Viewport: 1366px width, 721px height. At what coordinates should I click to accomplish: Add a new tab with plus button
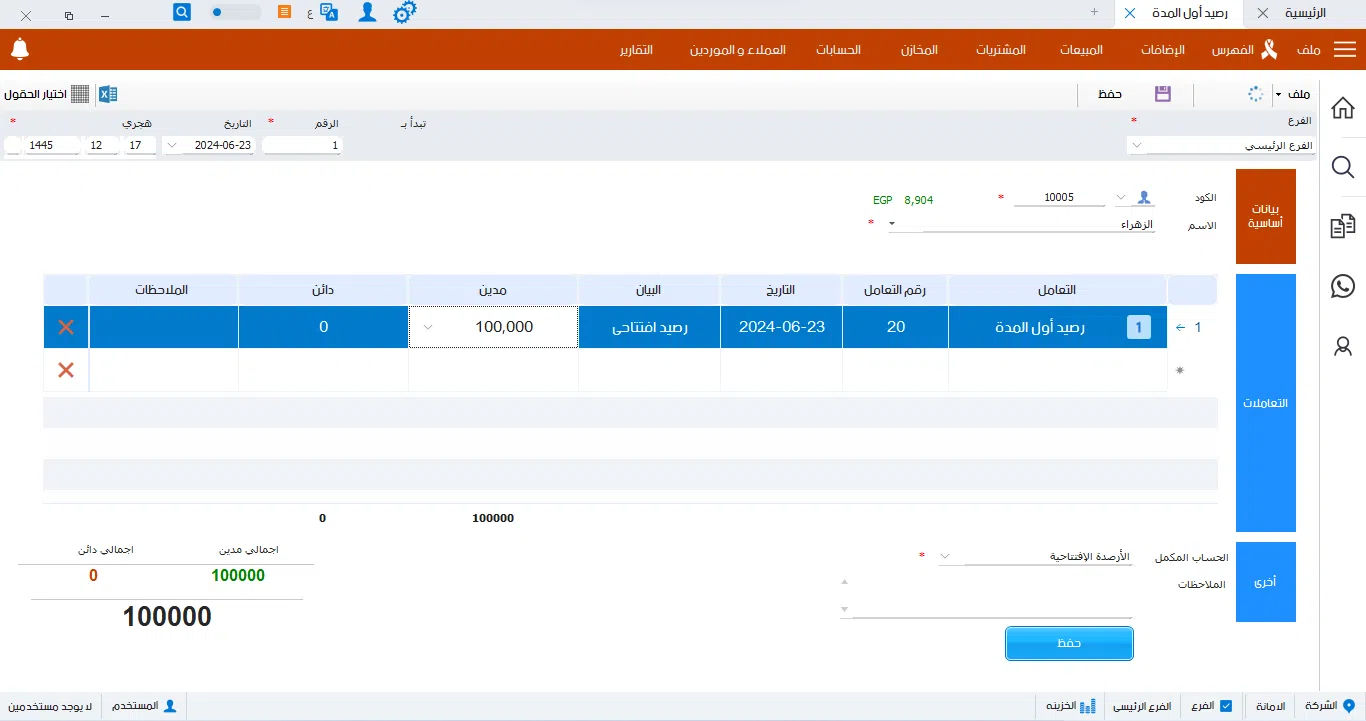(x=1094, y=12)
